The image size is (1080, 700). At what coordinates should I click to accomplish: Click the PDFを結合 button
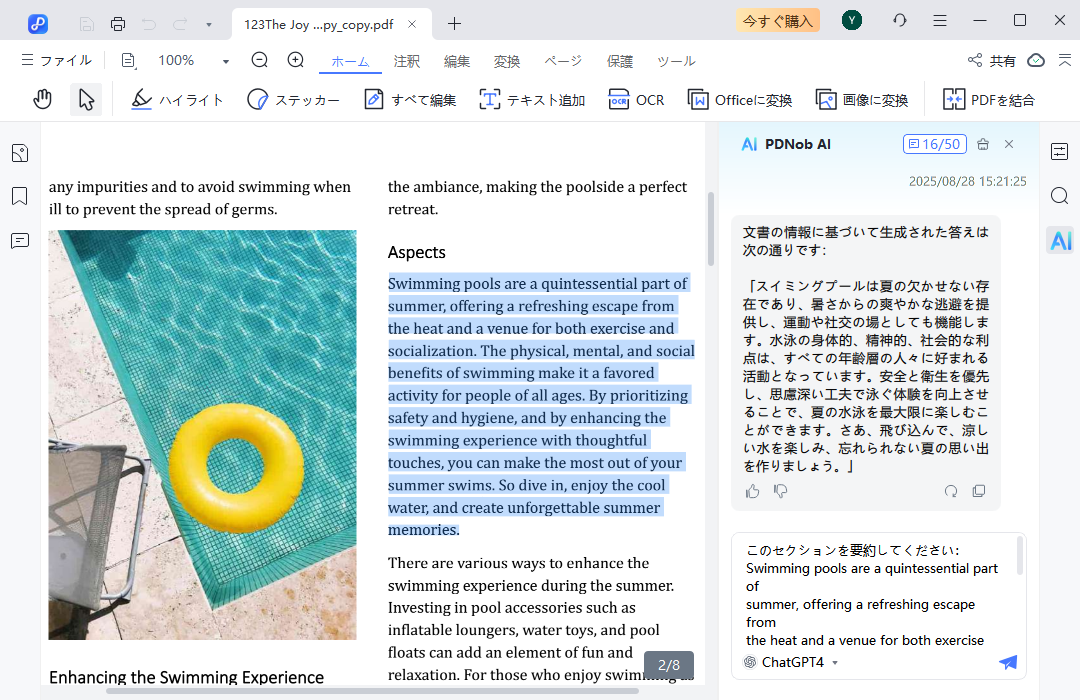coord(989,100)
